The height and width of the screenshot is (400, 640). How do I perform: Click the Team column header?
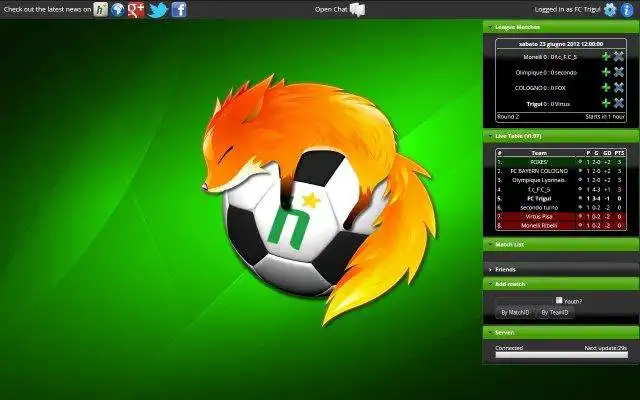click(x=539, y=153)
